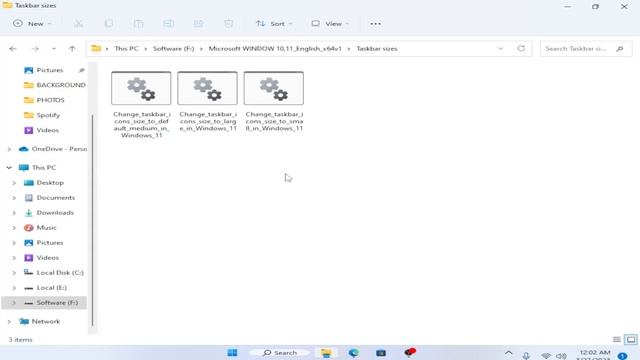Select Desktop under This PC

tap(44, 183)
